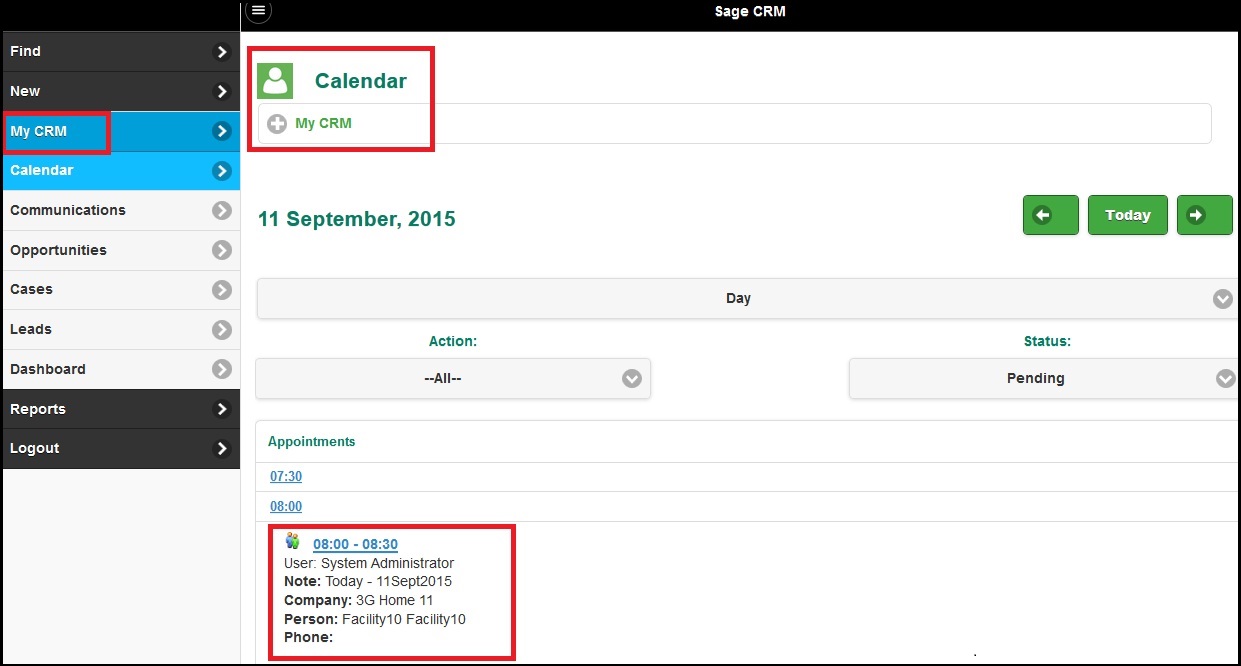1241x666 pixels.
Task: Click Logout in sidebar
Action: coord(121,449)
